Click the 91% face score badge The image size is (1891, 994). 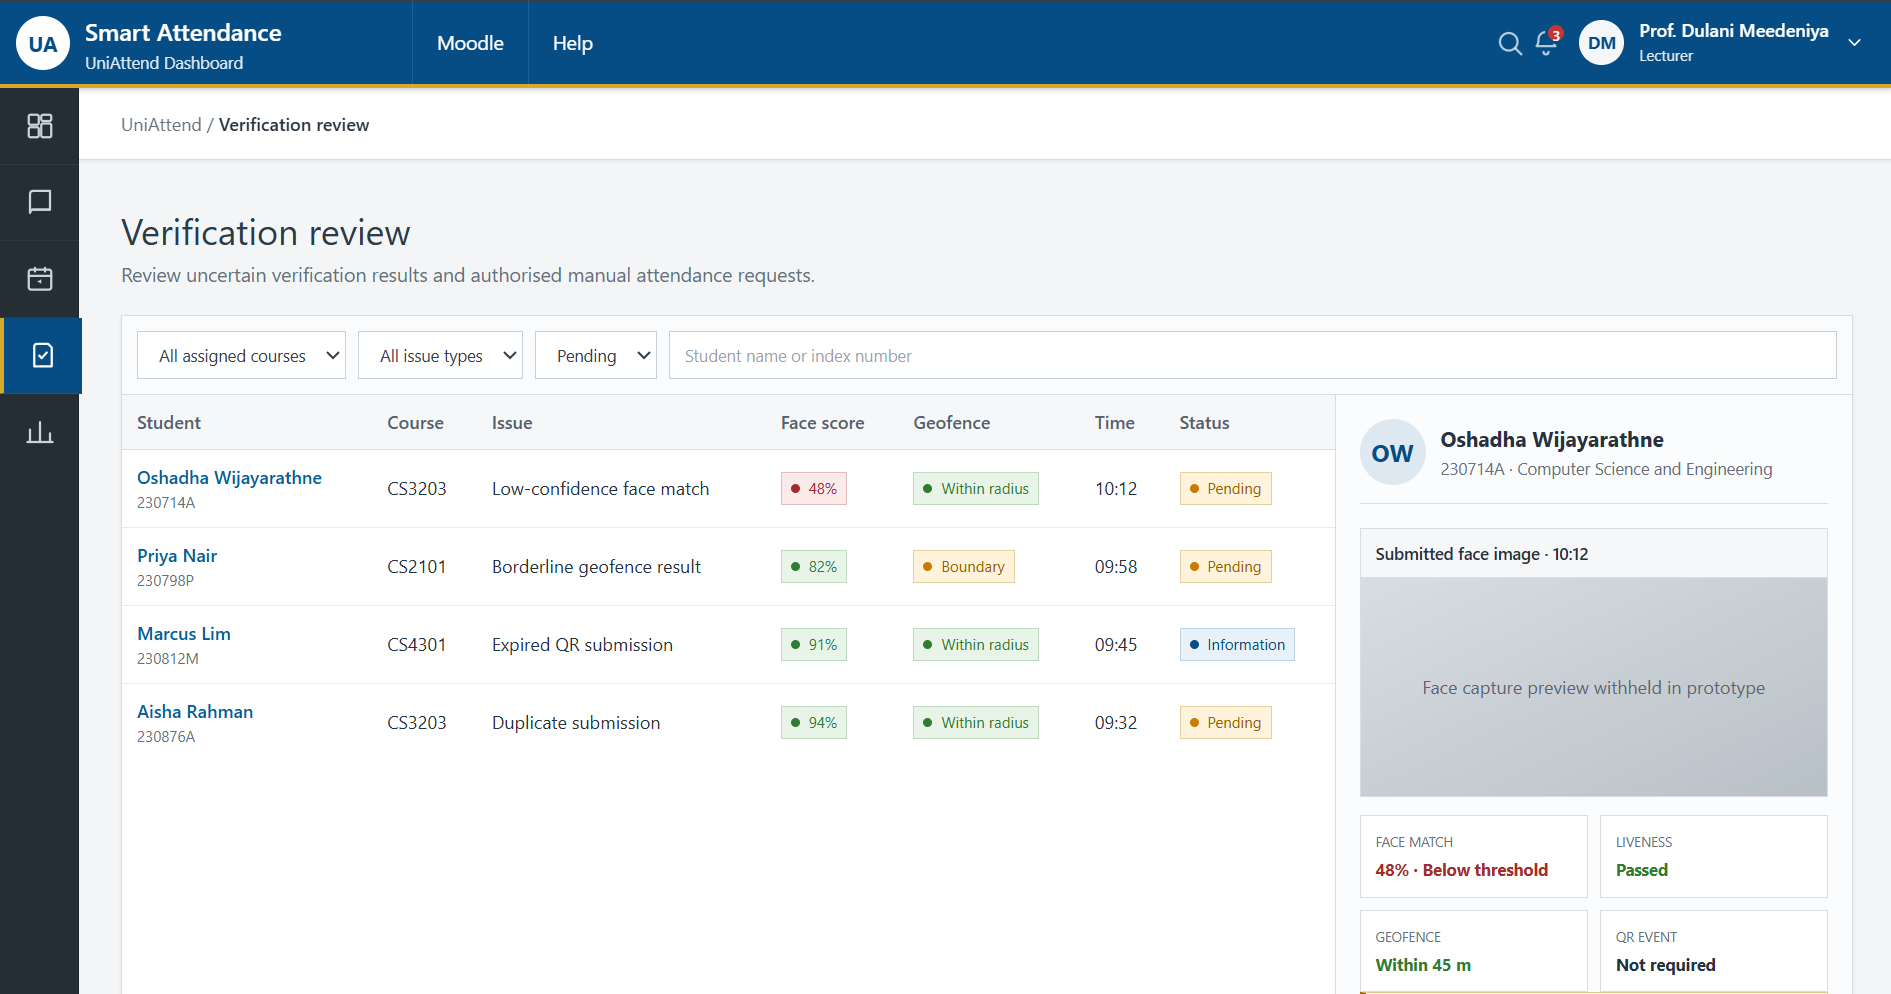click(x=813, y=644)
